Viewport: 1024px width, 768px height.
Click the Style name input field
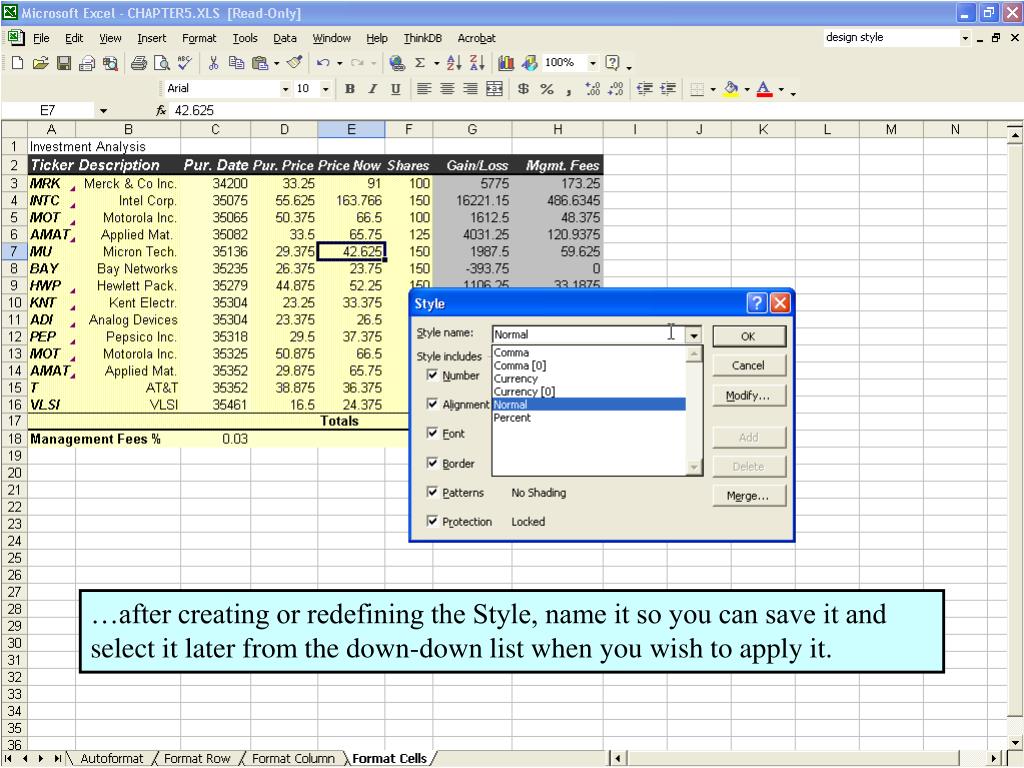coord(588,335)
